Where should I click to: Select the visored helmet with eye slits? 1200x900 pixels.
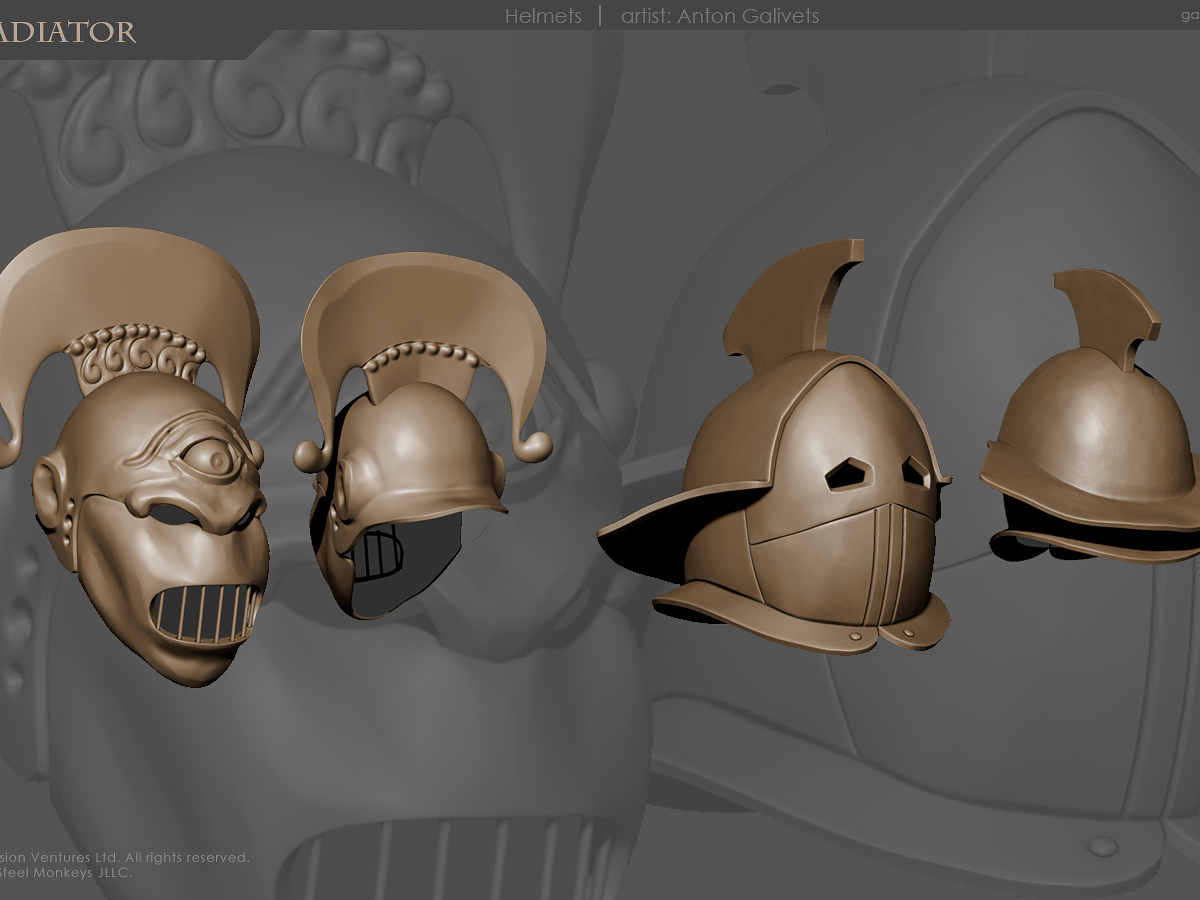[776, 449]
